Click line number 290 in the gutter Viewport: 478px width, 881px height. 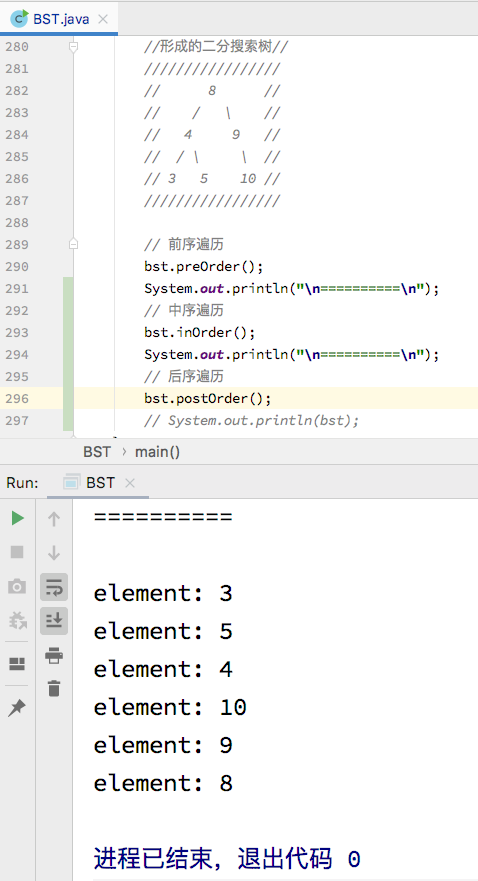coord(17,266)
